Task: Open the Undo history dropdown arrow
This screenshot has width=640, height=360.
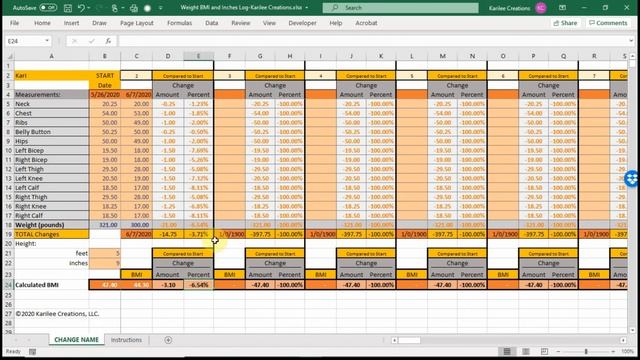Action: point(89,8)
